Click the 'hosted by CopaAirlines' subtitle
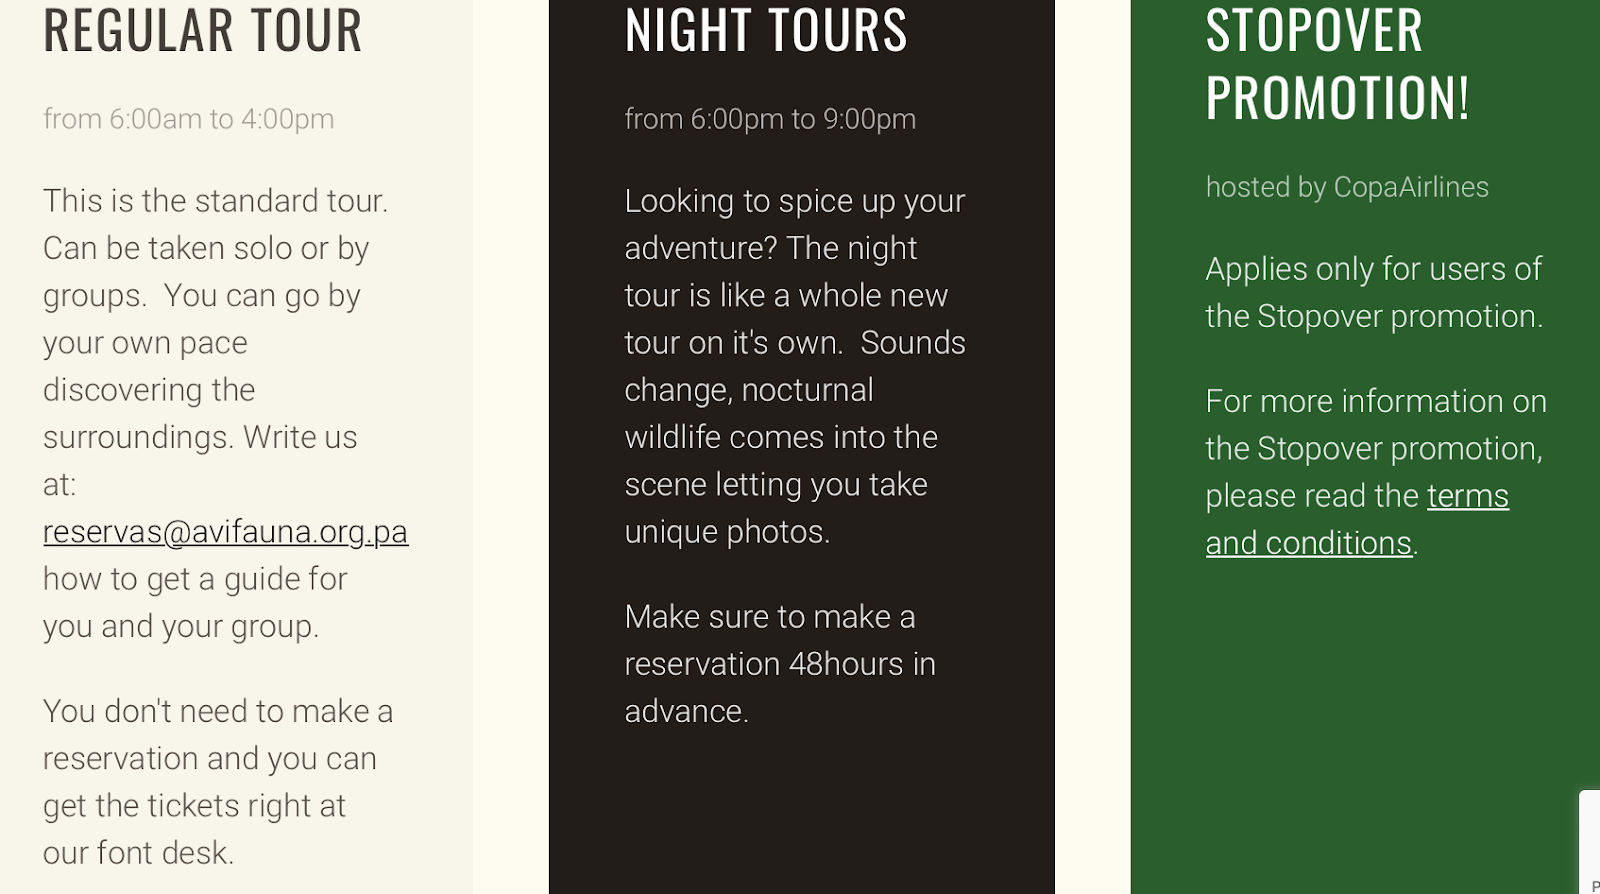This screenshot has height=894, width=1600. coord(1347,187)
